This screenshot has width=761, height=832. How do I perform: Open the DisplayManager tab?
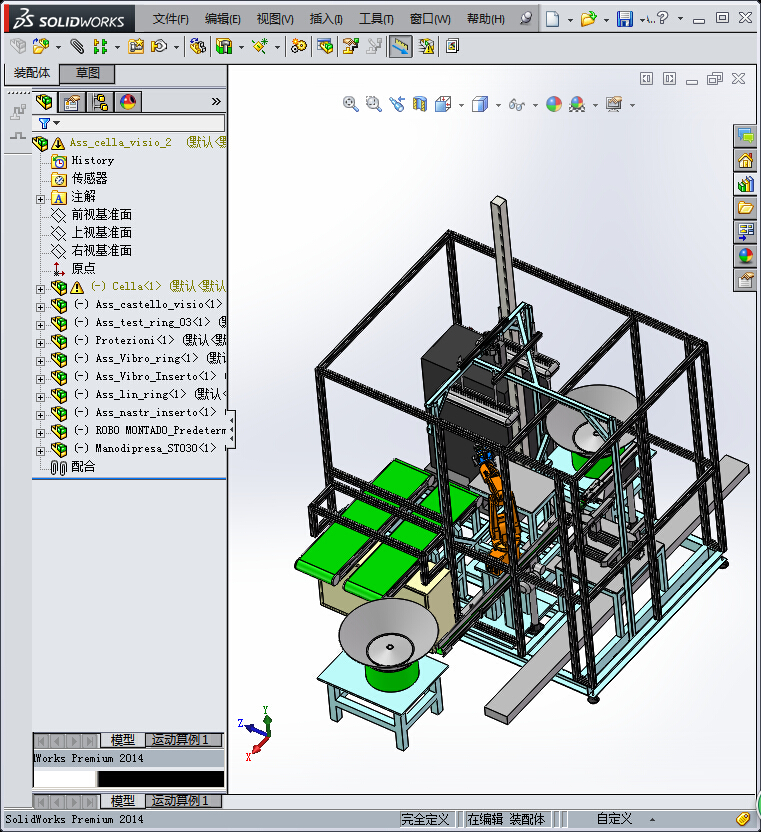coord(128,101)
